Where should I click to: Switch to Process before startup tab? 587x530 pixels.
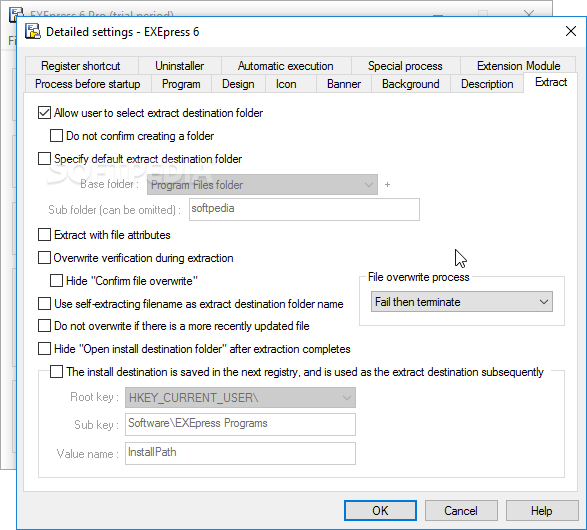[88, 84]
